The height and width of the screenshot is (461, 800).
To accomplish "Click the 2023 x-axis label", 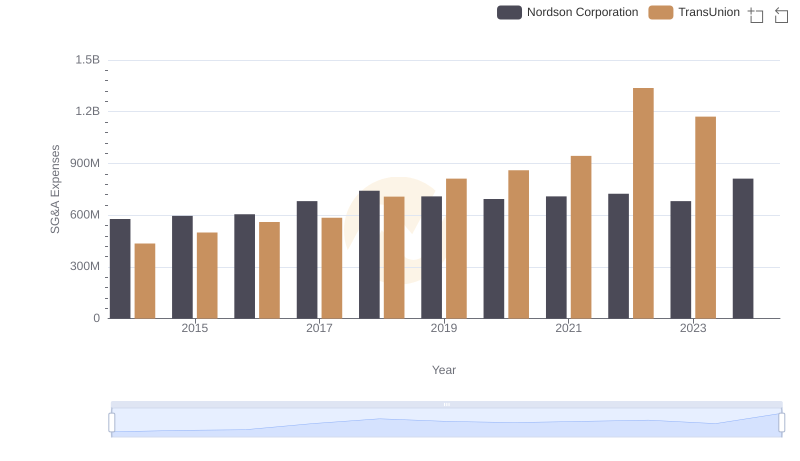I will tap(693, 328).
